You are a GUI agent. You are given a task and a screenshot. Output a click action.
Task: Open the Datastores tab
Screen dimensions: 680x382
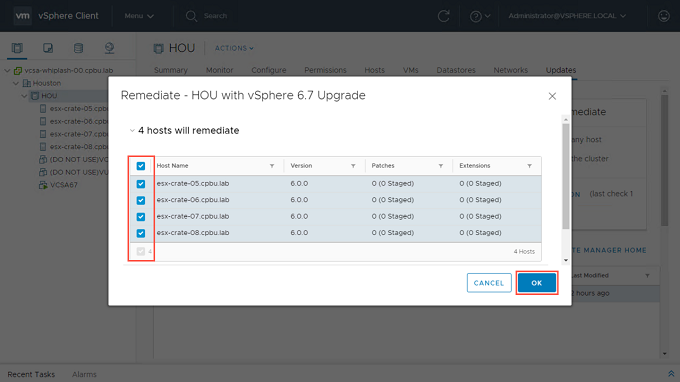coord(456,70)
